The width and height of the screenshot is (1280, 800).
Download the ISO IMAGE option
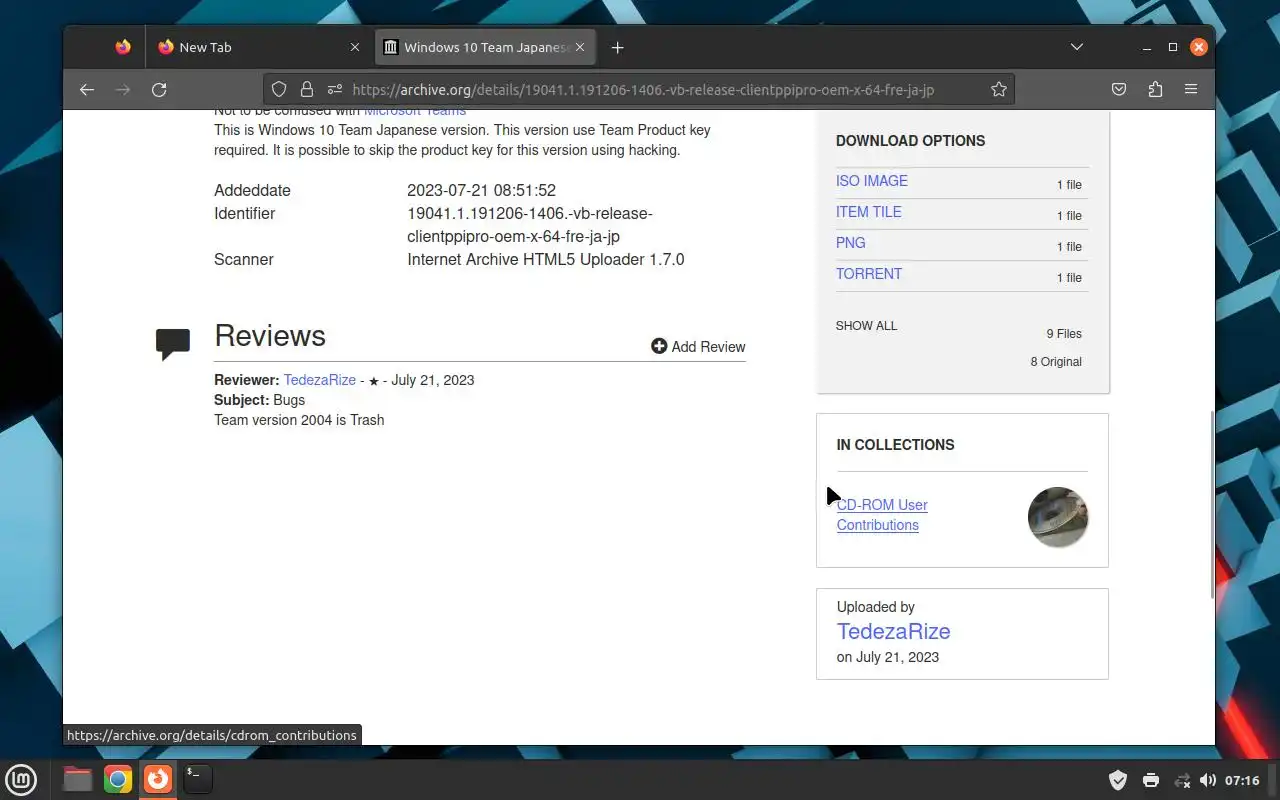point(872,181)
